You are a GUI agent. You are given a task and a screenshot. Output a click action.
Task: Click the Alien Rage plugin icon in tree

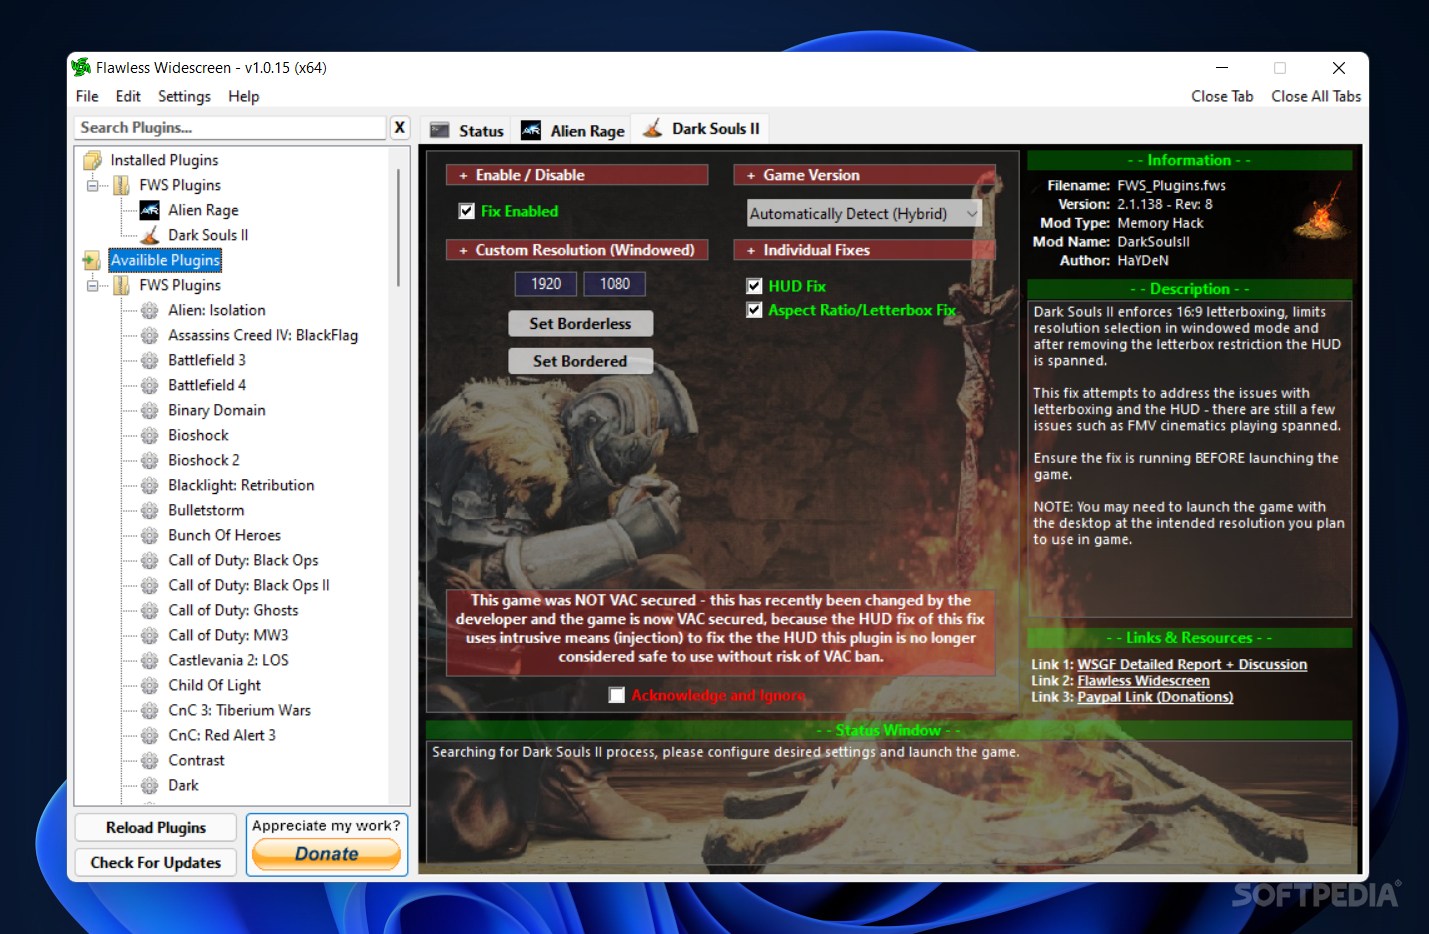point(149,210)
